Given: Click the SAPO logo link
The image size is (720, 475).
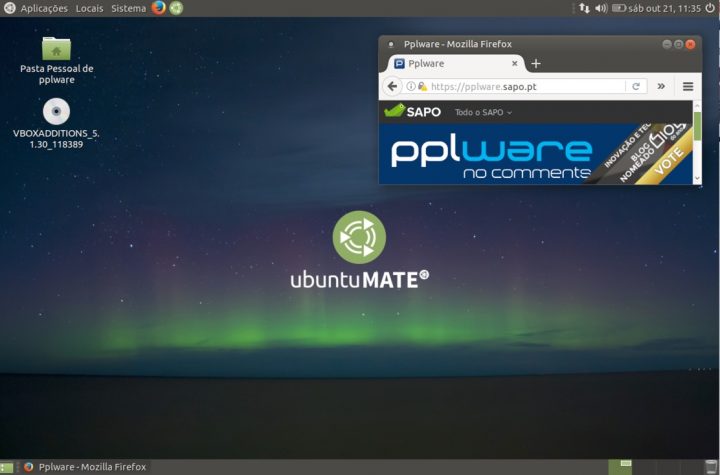Looking at the screenshot, I should (413, 112).
